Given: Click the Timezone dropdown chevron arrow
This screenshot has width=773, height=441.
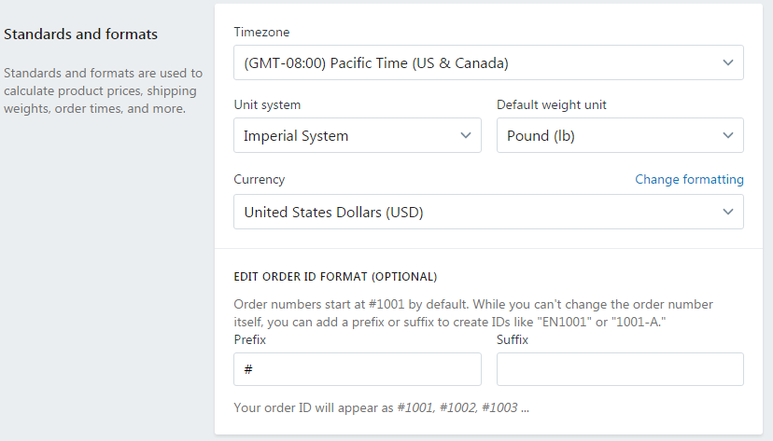Looking at the screenshot, I should tap(727, 63).
